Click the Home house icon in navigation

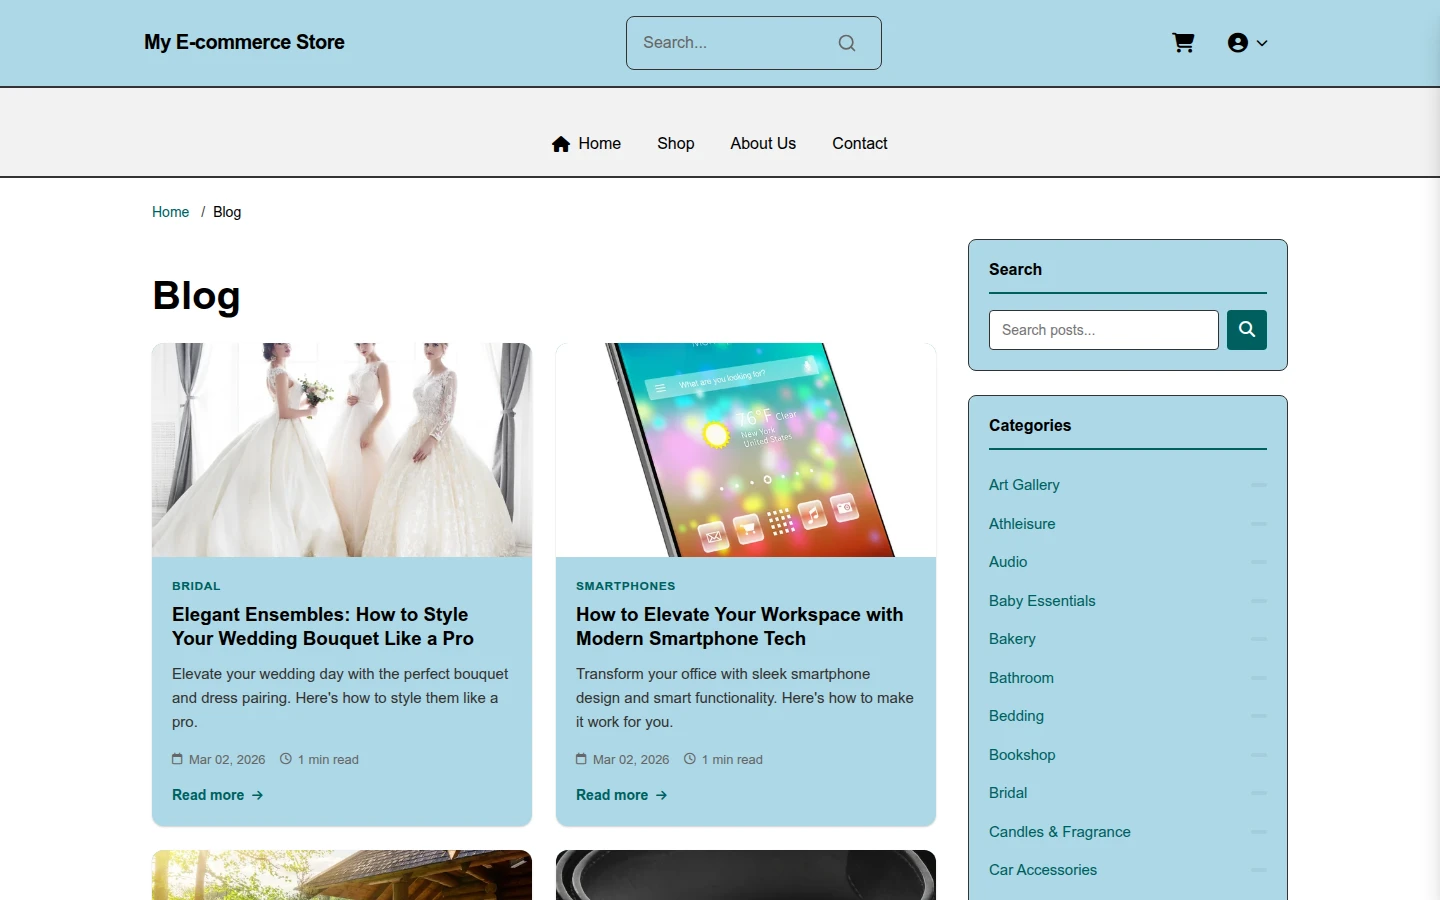click(x=561, y=144)
